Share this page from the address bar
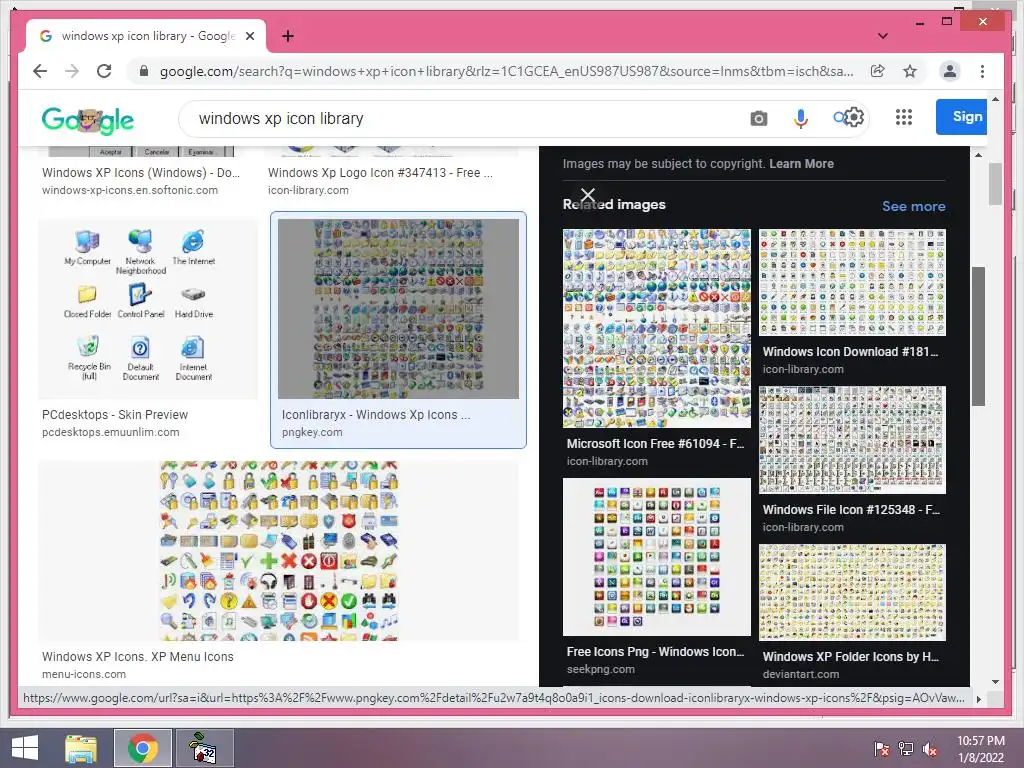The width and height of the screenshot is (1024, 768). coord(878,71)
